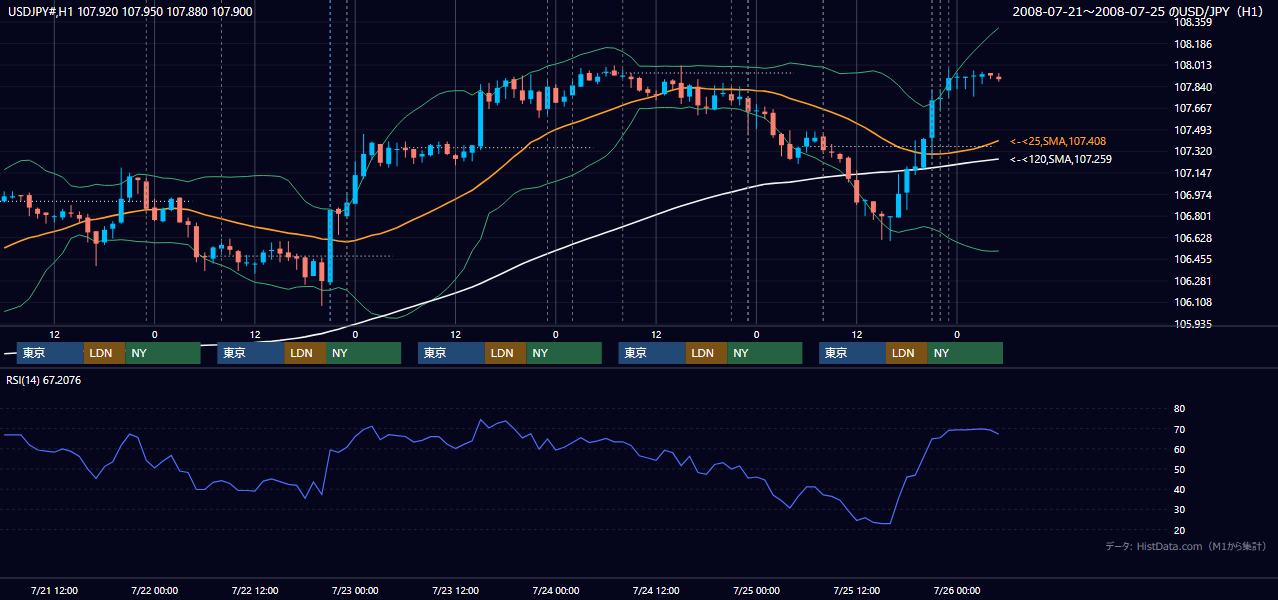Select the 7/22 00:00 time axis label
Screen dimensions: 1278x600
tap(154, 590)
